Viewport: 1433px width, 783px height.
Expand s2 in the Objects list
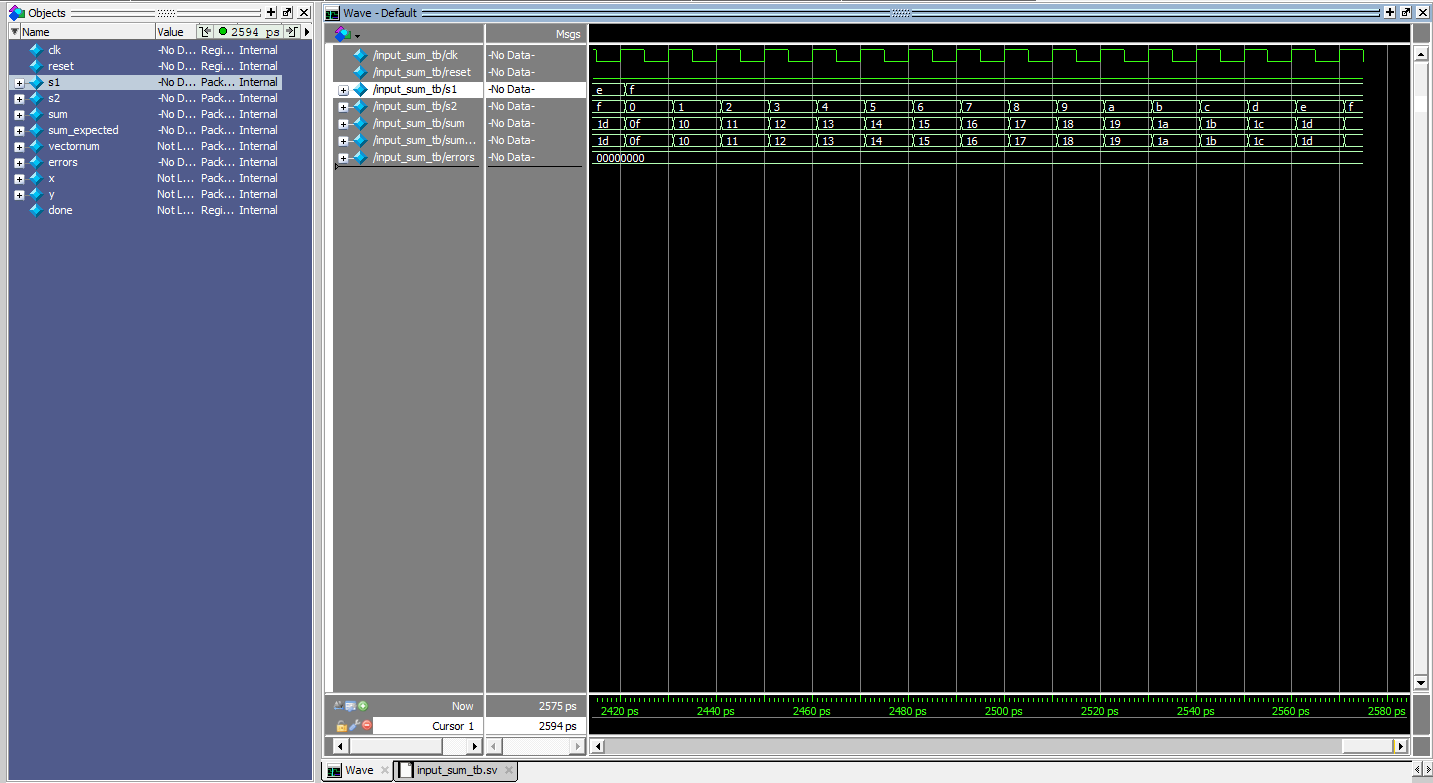pyautogui.click(x=19, y=99)
